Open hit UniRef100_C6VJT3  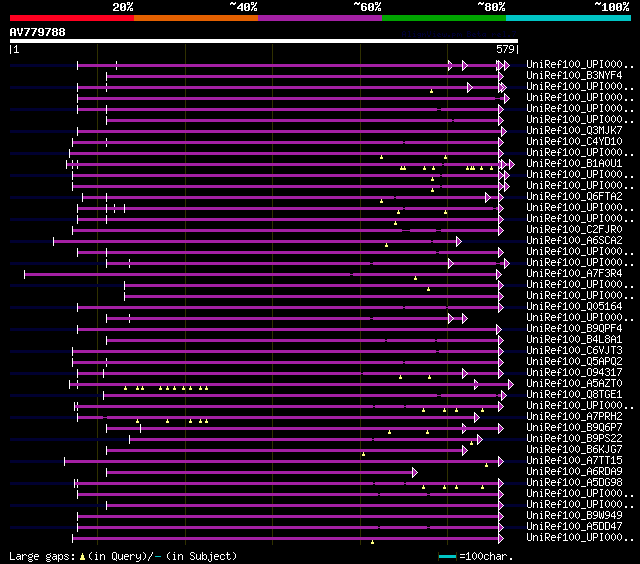click(x=574, y=351)
